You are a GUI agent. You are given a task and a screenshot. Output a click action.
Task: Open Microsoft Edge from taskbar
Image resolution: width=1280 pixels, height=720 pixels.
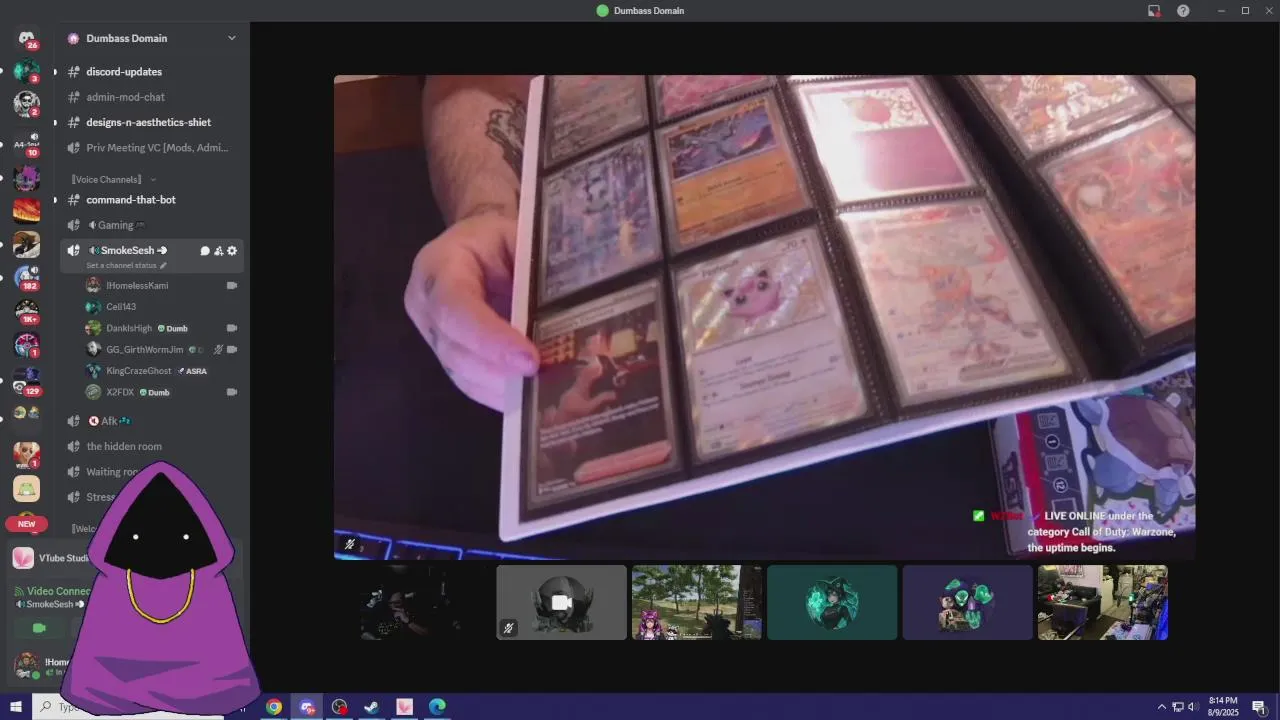437,707
